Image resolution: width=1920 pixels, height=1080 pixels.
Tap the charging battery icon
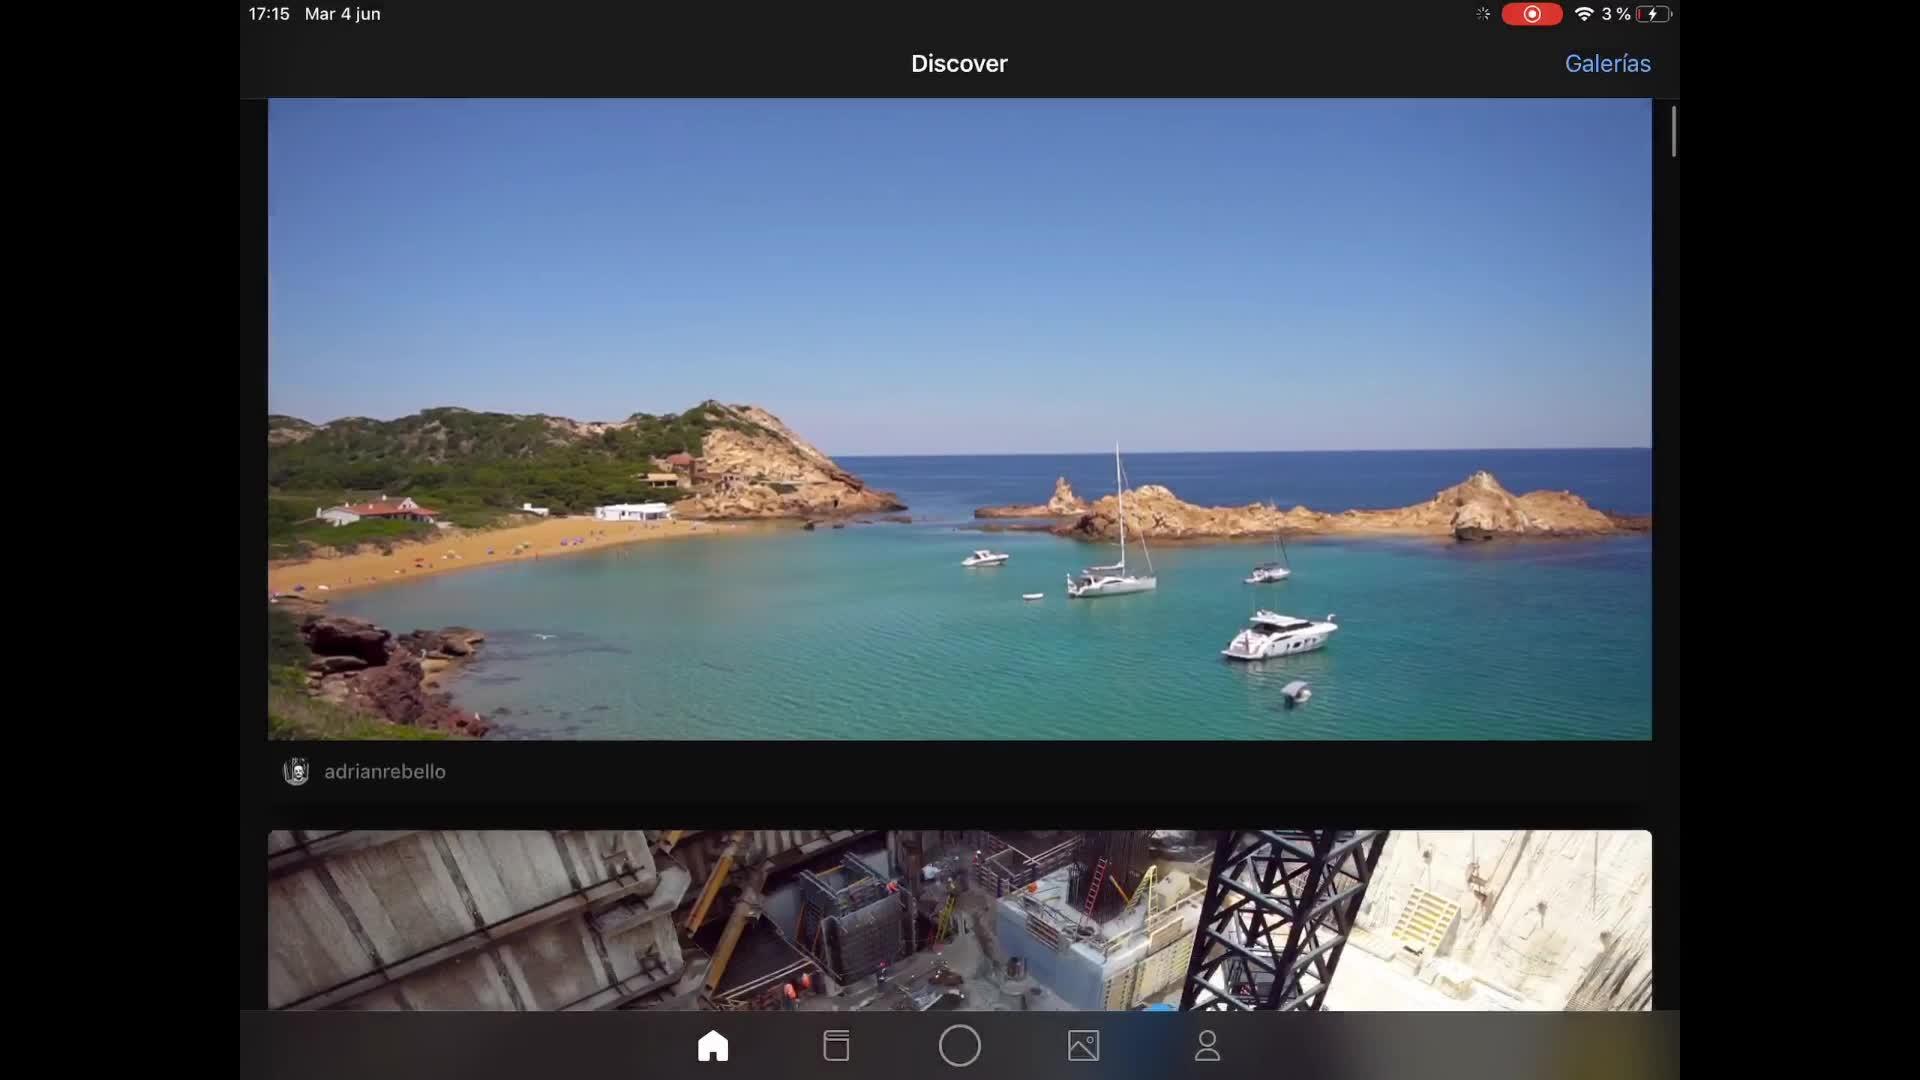tap(1654, 14)
